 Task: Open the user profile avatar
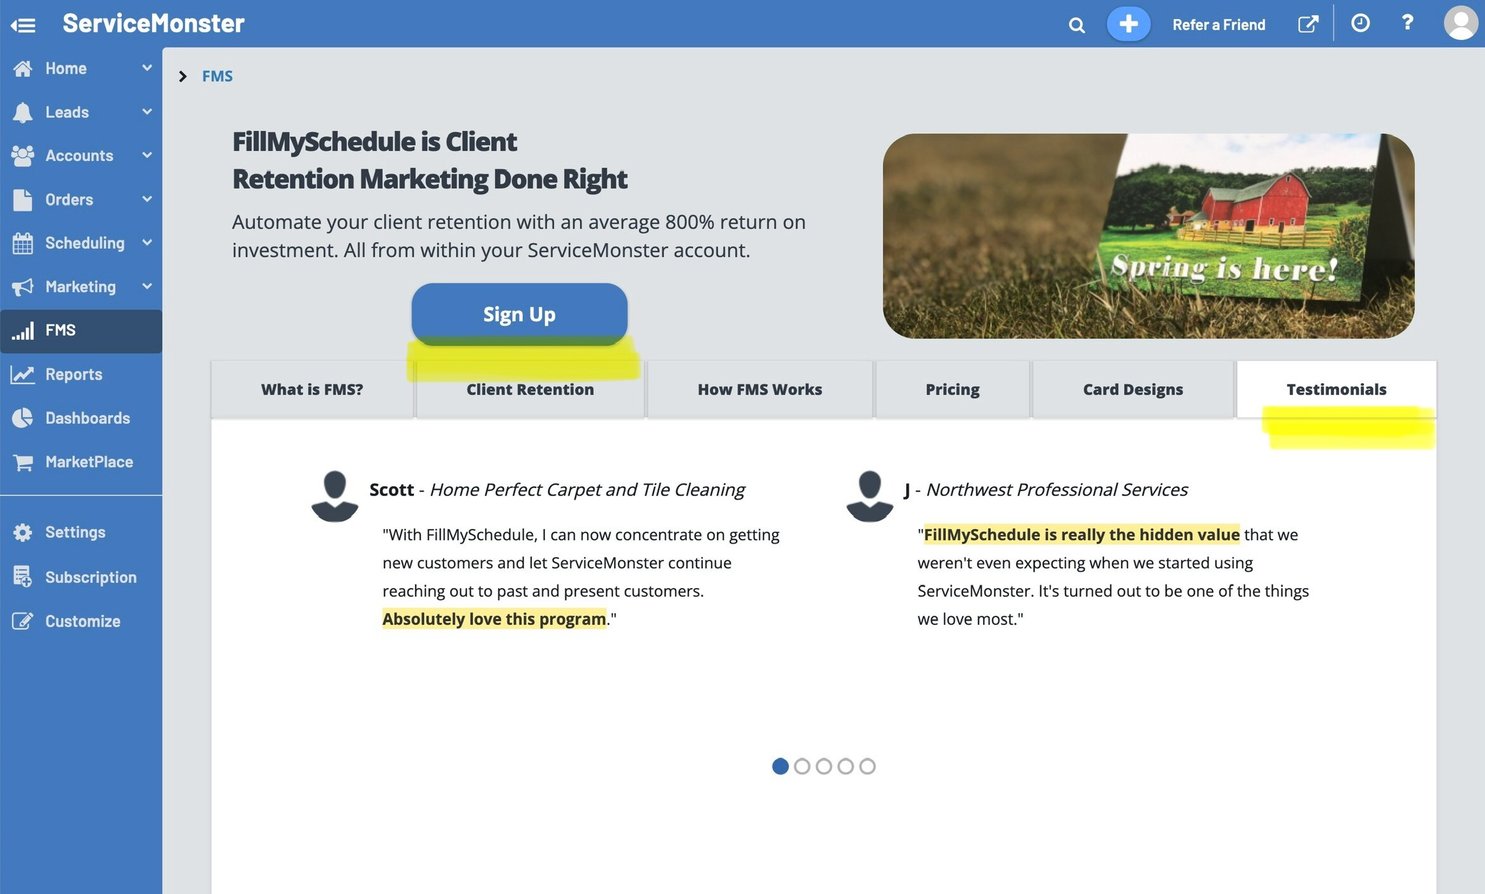coord(1461,23)
